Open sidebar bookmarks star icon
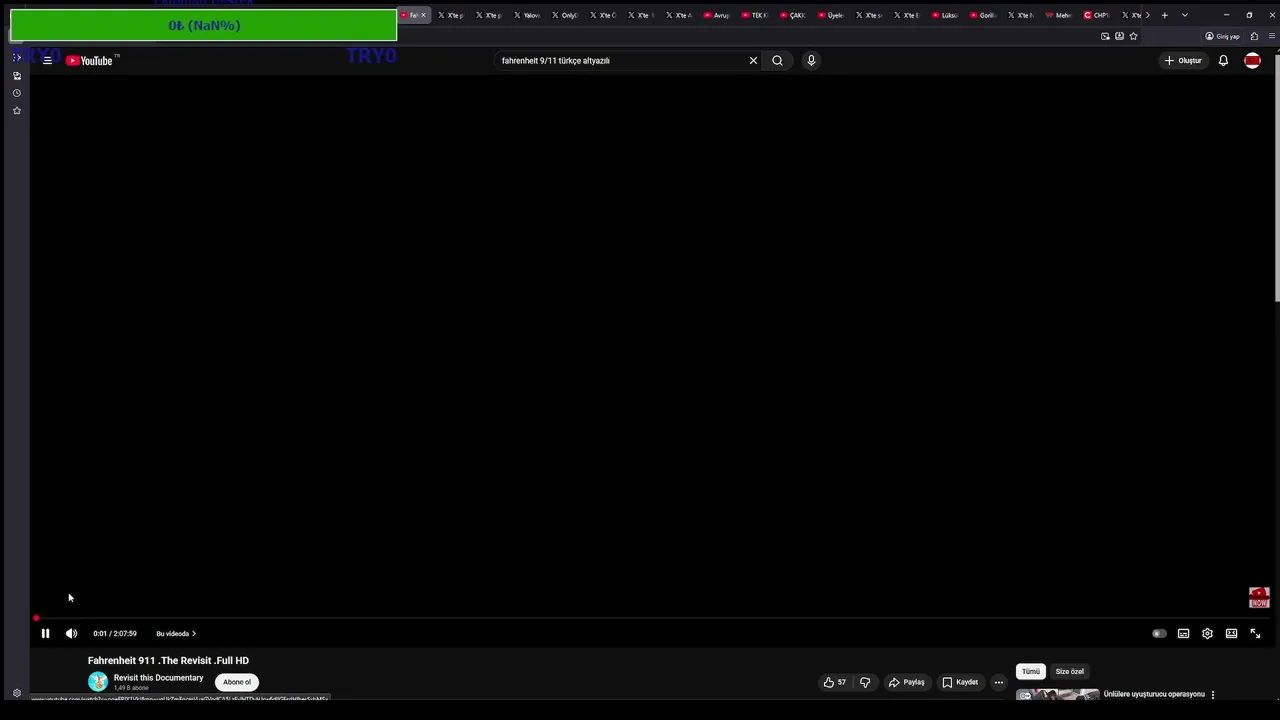 click(x=16, y=110)
